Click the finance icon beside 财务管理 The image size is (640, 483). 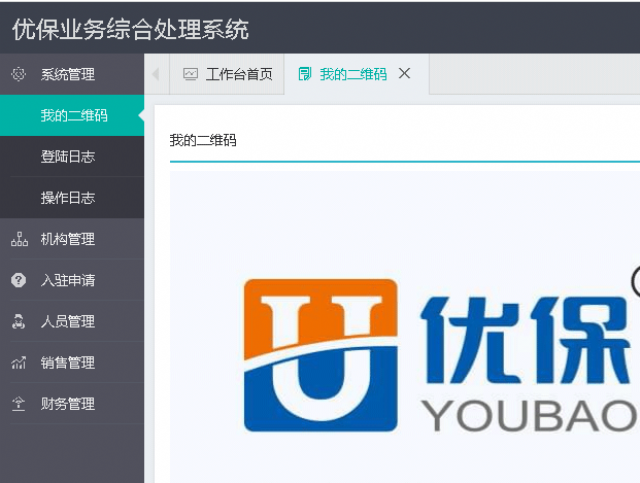tap(18, 404)
